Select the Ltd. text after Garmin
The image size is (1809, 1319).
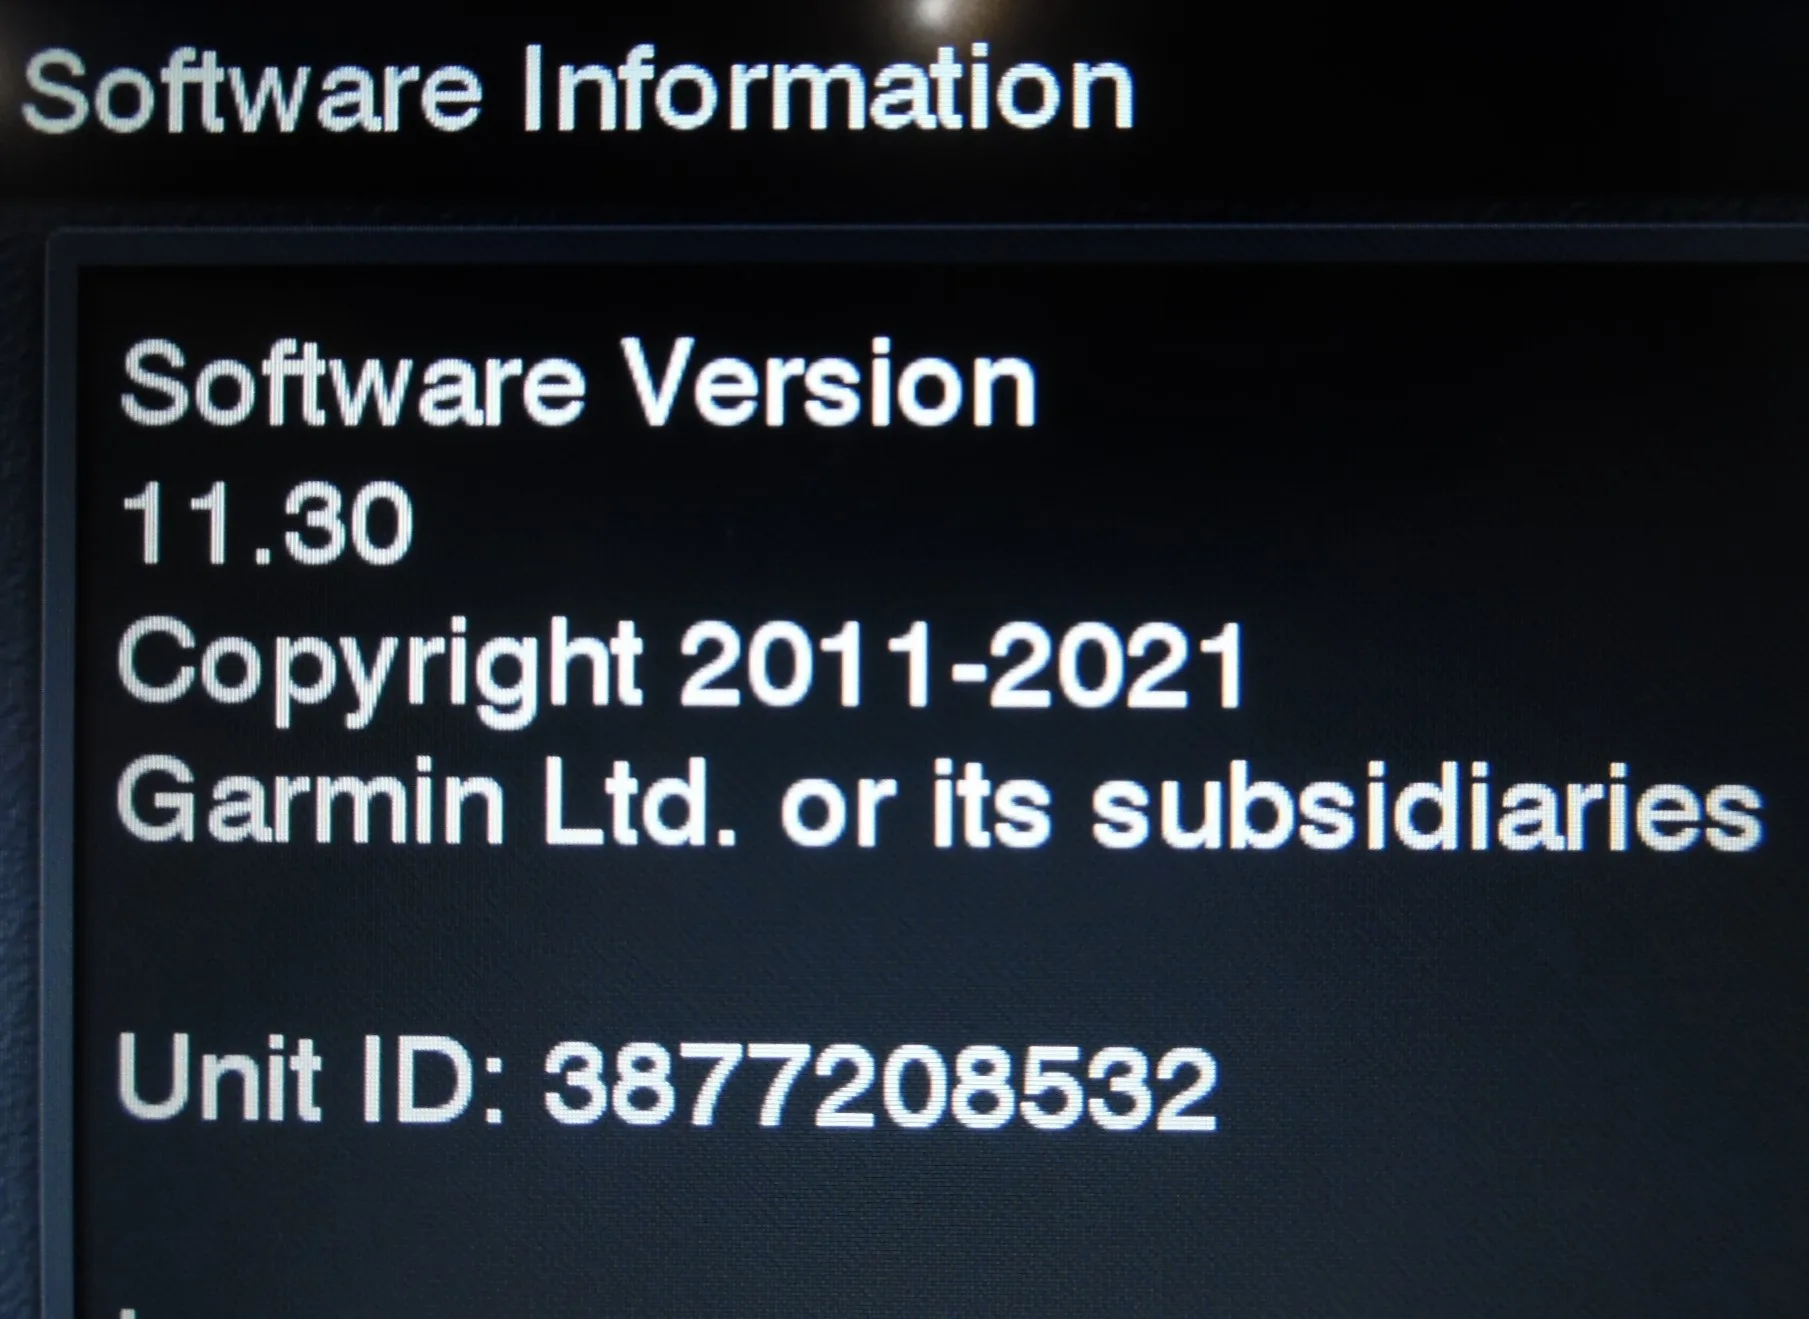[640, 802]
